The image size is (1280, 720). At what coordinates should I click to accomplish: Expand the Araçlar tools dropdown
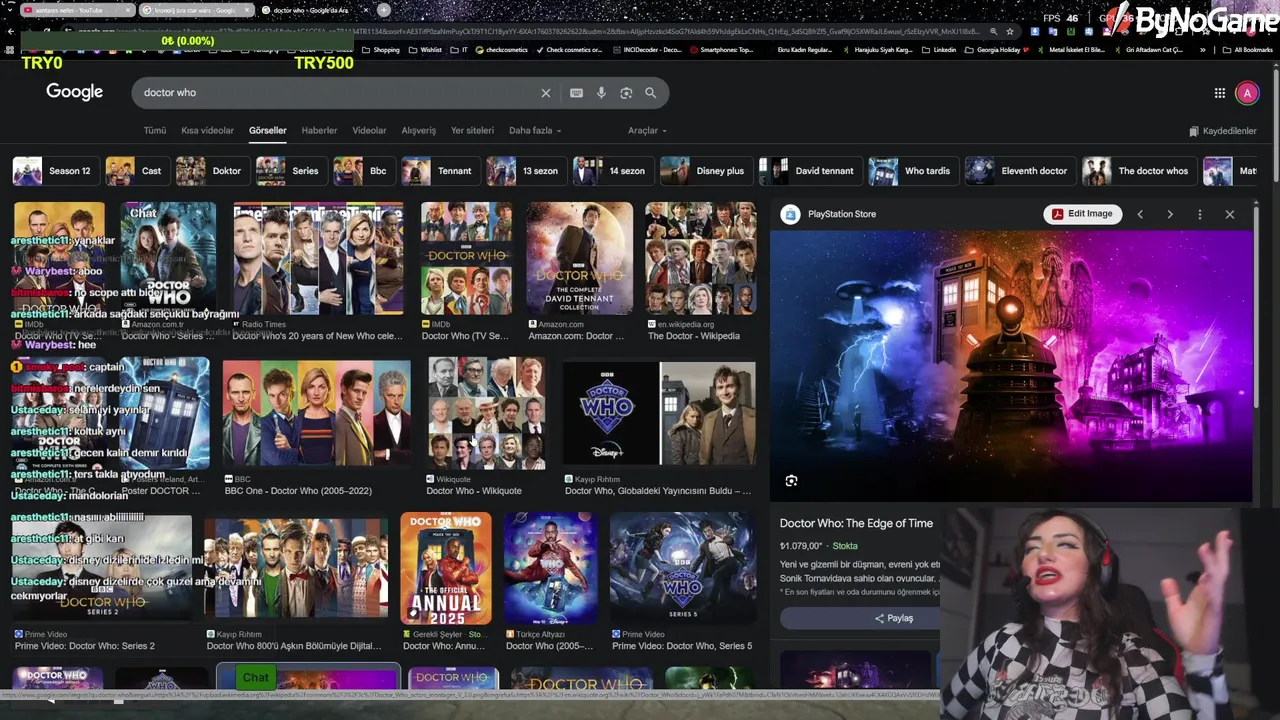pyautogui.click(x=647, y=130)
